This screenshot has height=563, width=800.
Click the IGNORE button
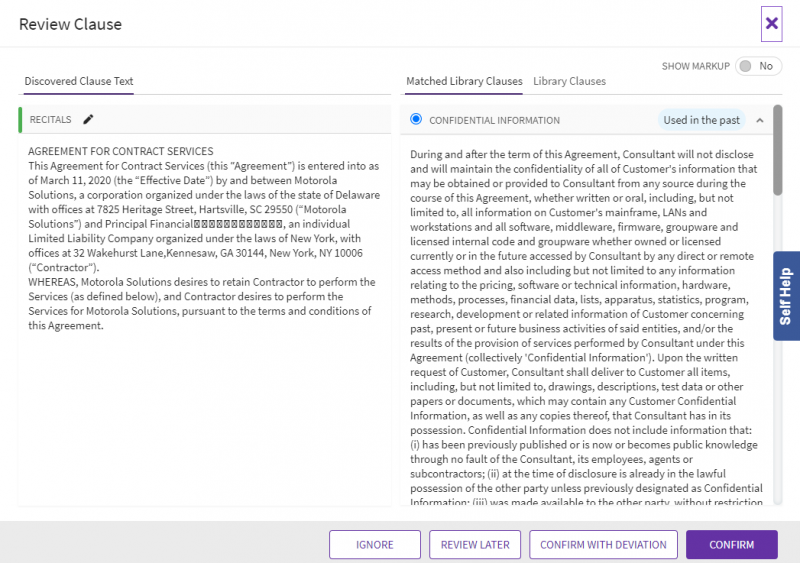pyautogui.click(x=374, y=545)
